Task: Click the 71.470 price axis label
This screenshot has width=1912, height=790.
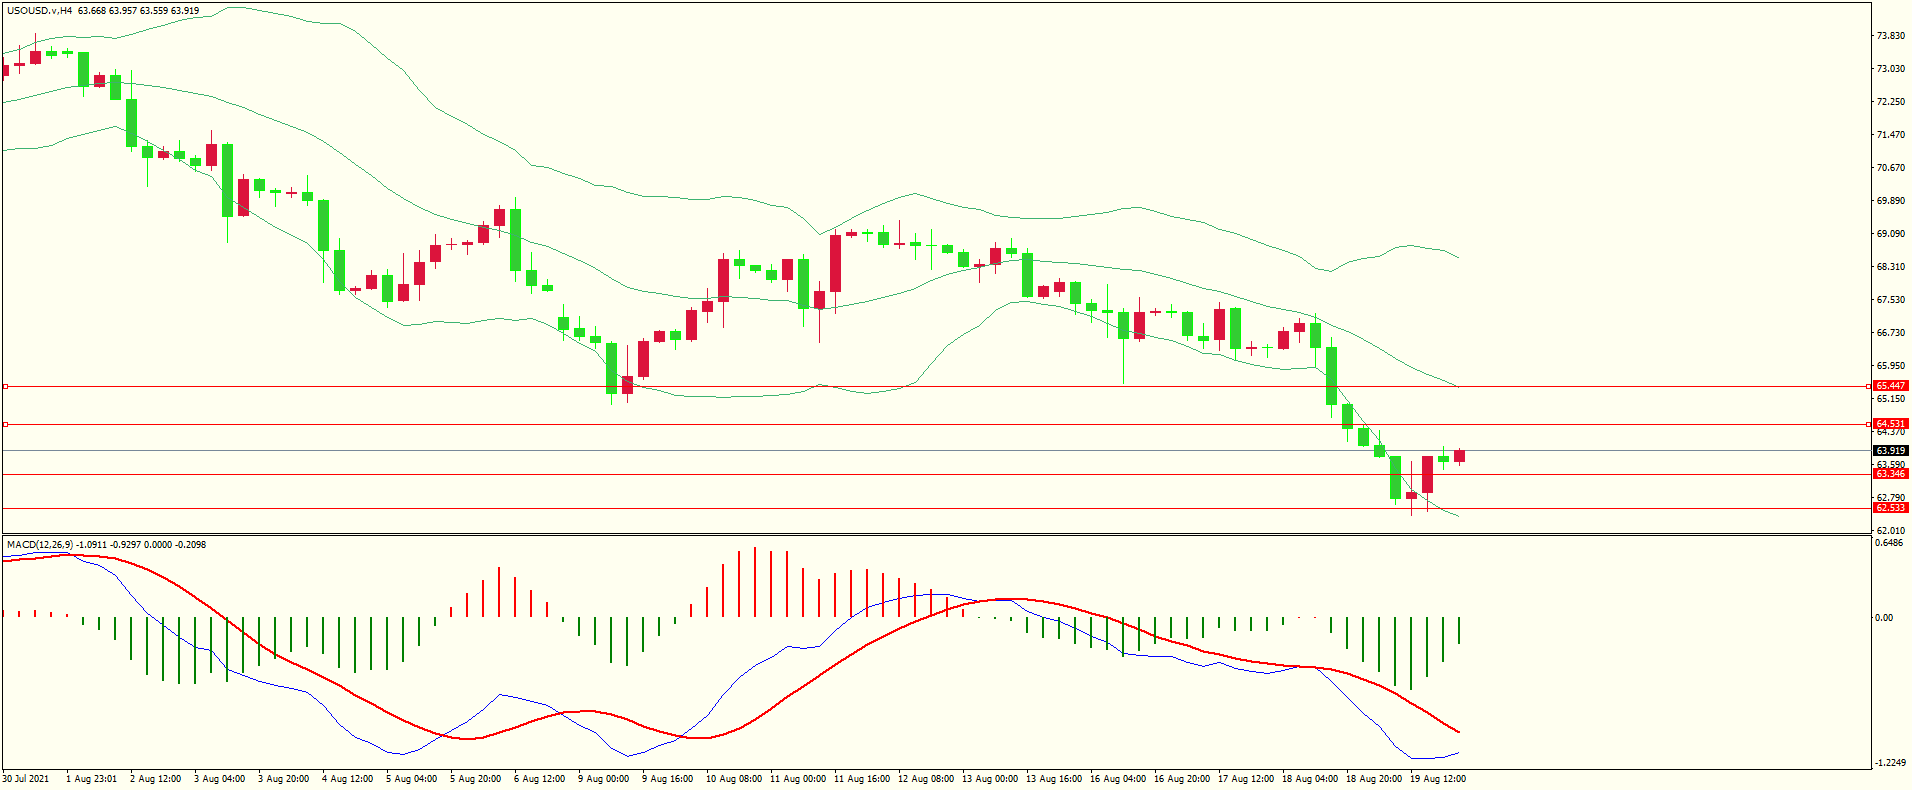Action: 1890,135
